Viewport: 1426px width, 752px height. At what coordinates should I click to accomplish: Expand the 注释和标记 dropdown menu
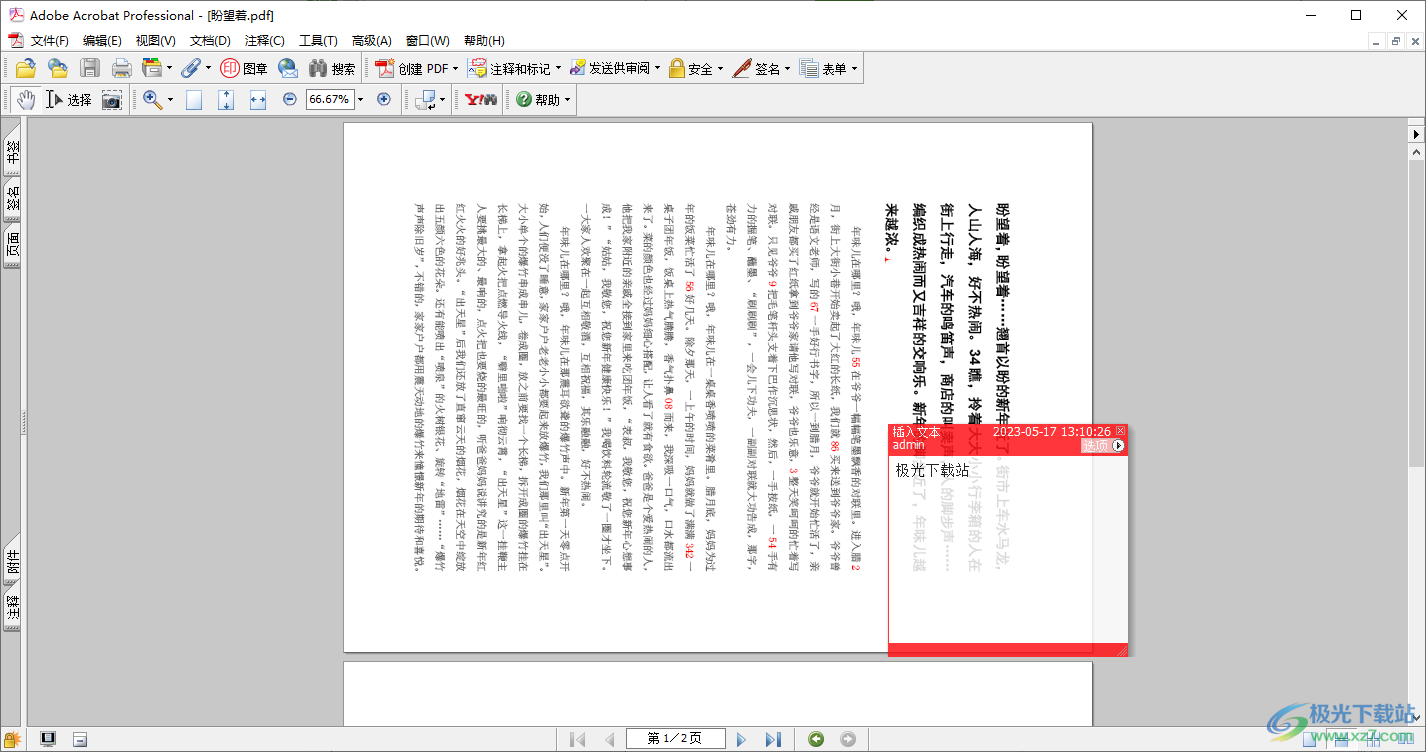pyautogui.click(x=515, y=69)
